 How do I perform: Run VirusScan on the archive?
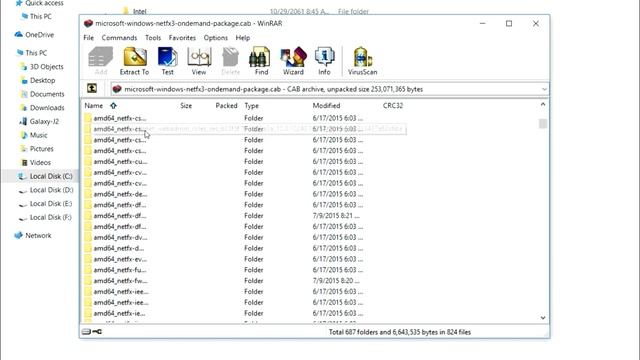pyautogui.click(x=362, y=61)
